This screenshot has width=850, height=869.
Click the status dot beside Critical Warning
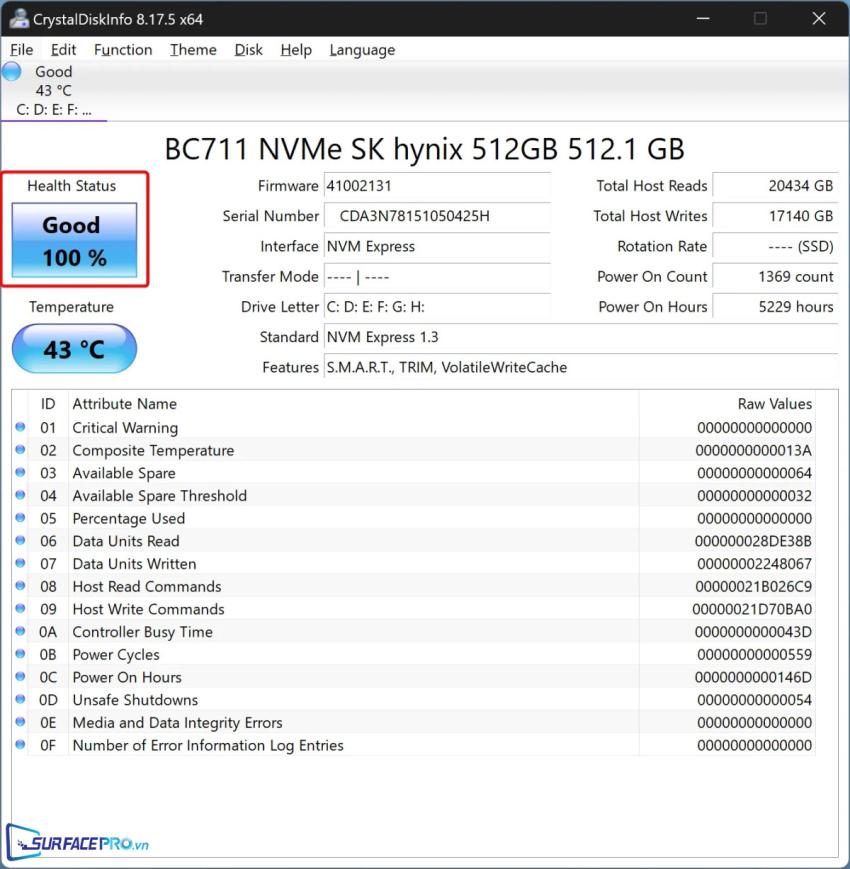click(20, 427)
